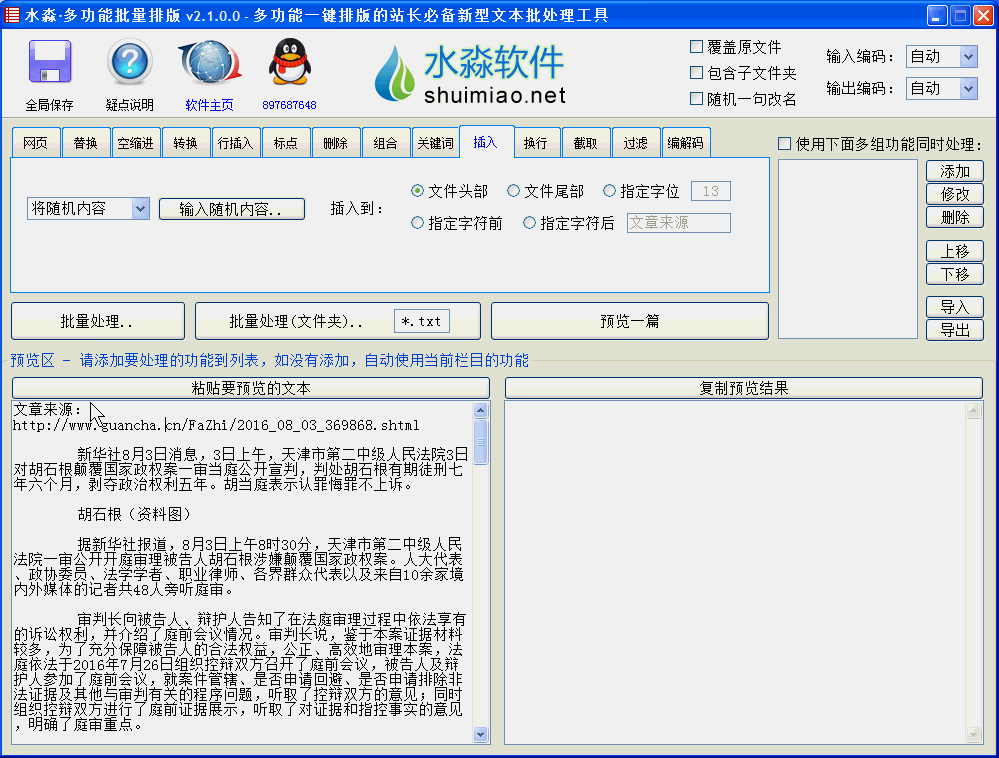
Task: Click the *.txt file extension field
Action: coord(421,321)
